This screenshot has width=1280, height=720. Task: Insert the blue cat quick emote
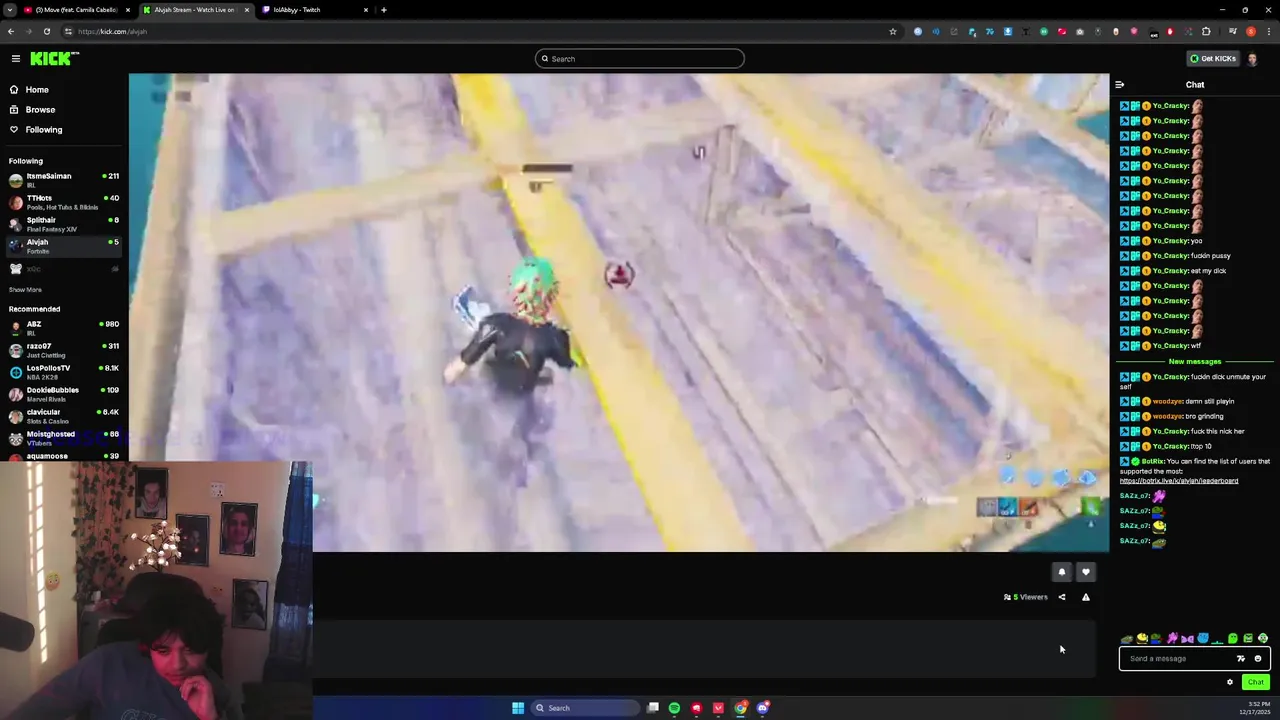tap(1203, 637)
